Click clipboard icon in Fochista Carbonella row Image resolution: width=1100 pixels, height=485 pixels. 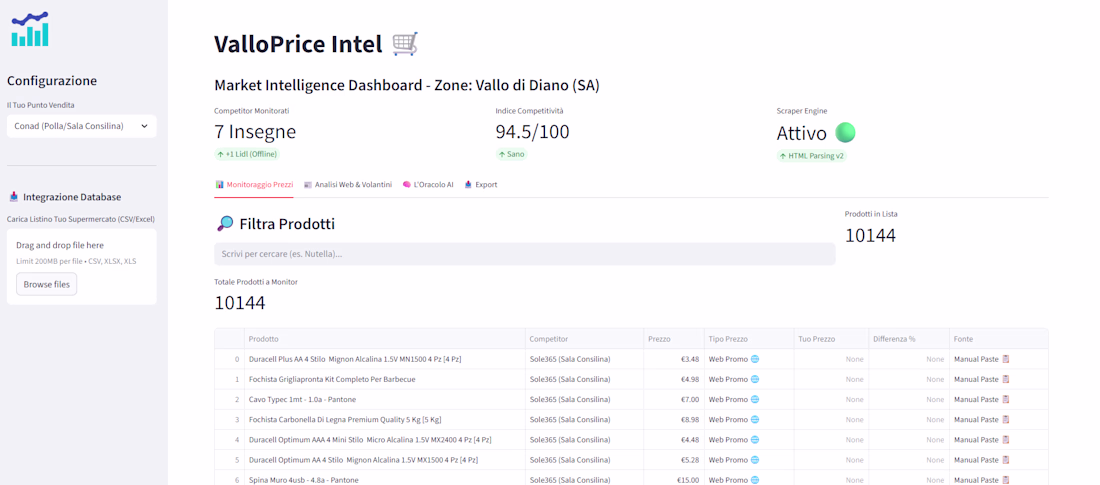click(x=1006, y=419)
